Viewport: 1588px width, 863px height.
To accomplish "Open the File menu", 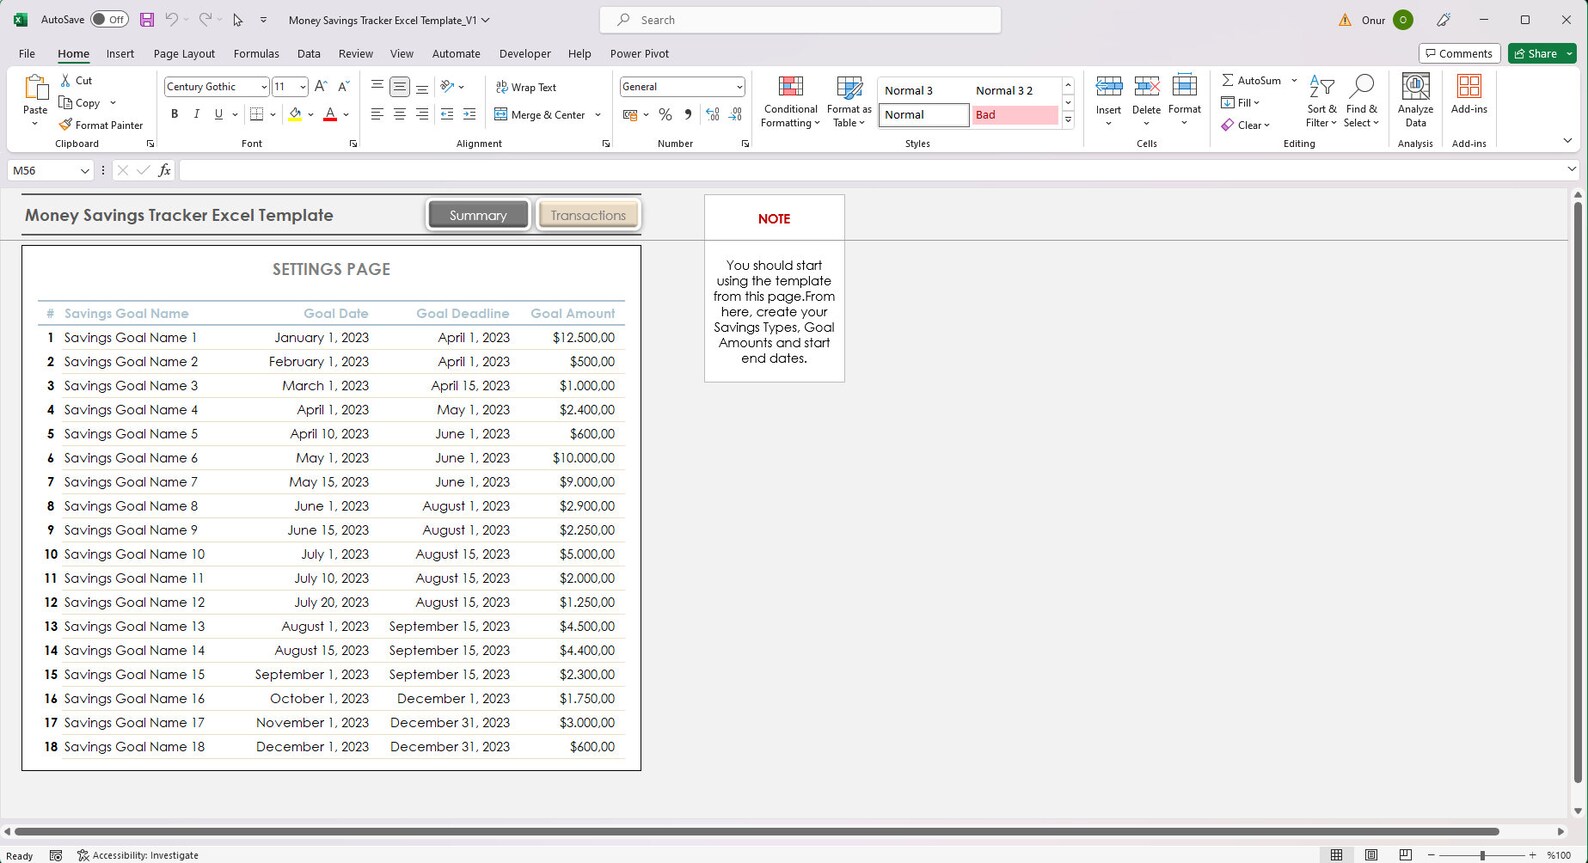I will click(x=27, y=54).
